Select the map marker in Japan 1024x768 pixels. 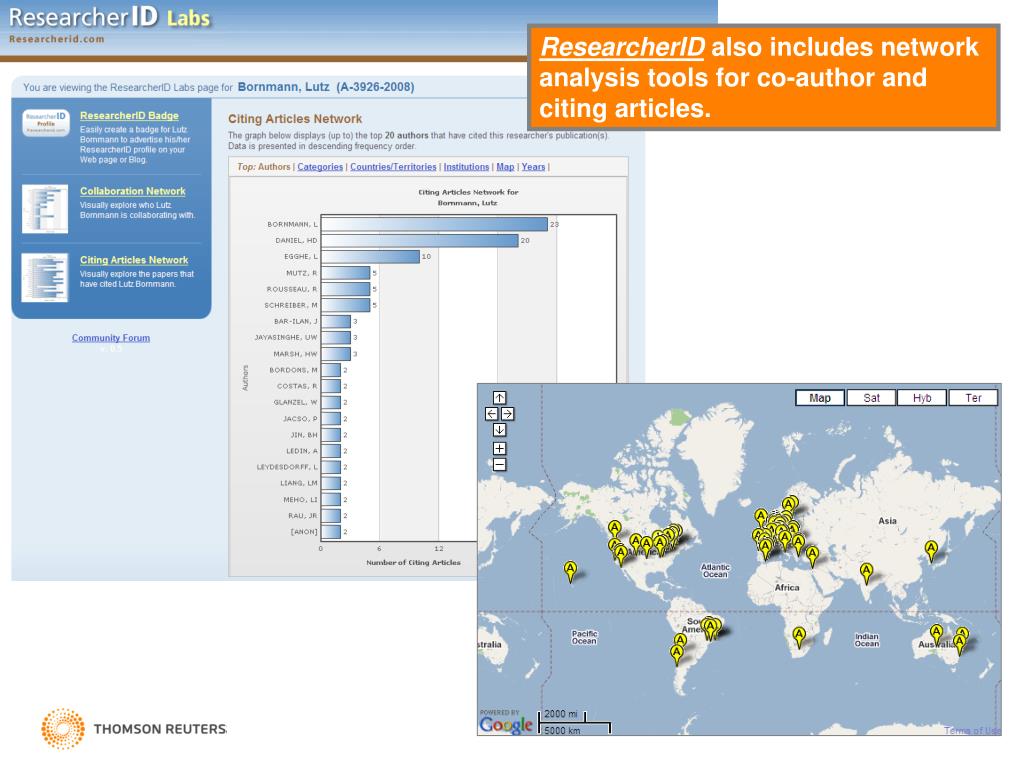pyautogui.click(x=931, y=552)
